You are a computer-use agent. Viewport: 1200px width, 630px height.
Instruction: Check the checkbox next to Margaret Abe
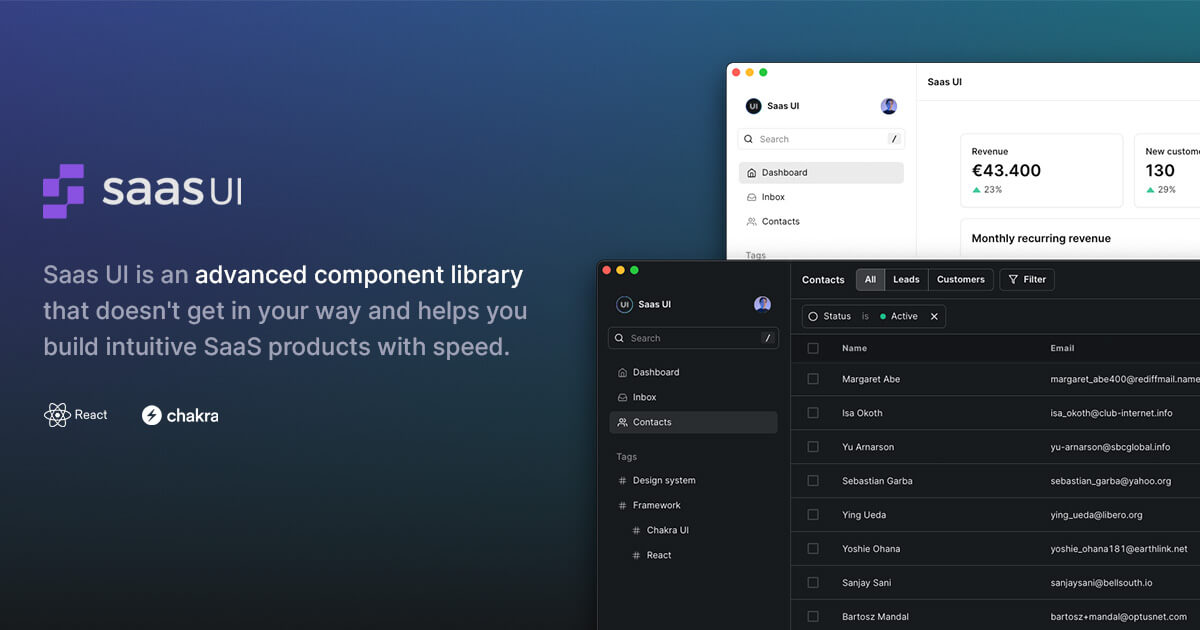click(812, 379)
